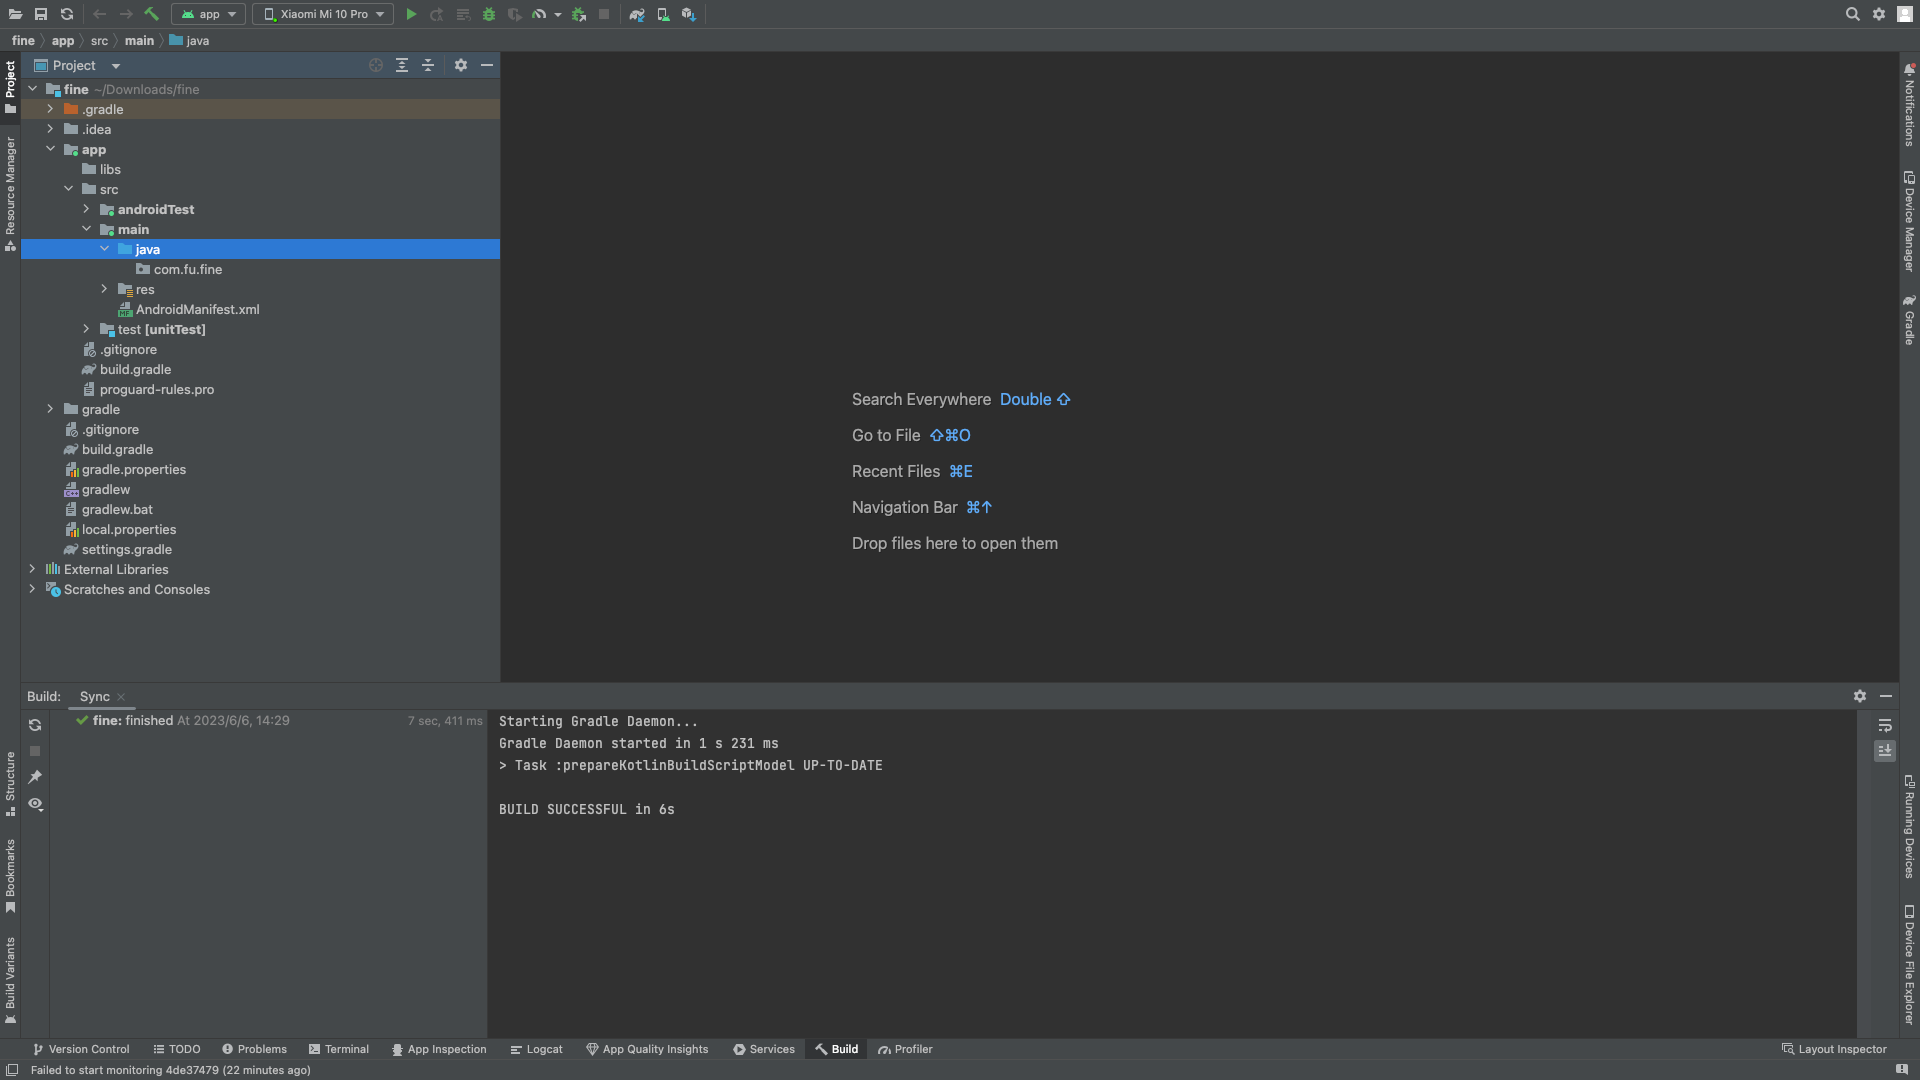Image resolution: width=1920 pixels, height=1080 pixels.
Task: Save all files via toolbar disk icon
Action: 41,14
